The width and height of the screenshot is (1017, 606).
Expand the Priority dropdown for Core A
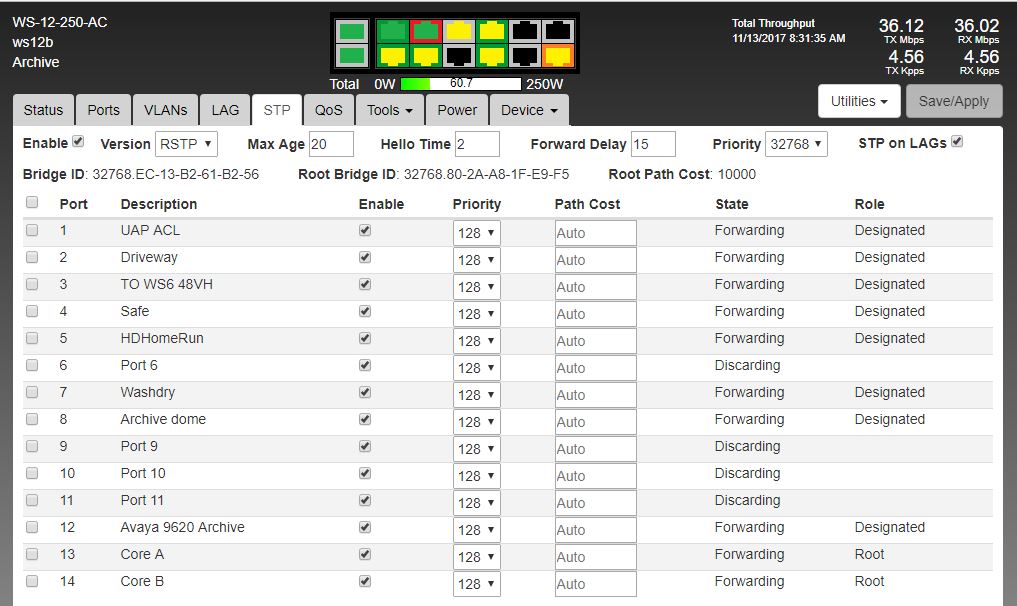click(x=477, y=557)
